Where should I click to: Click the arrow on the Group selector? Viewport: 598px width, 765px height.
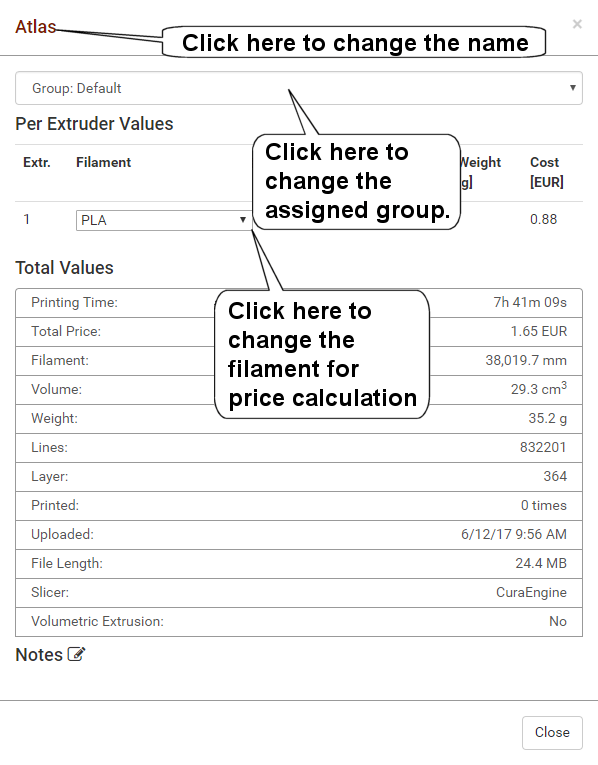point(573,88)
